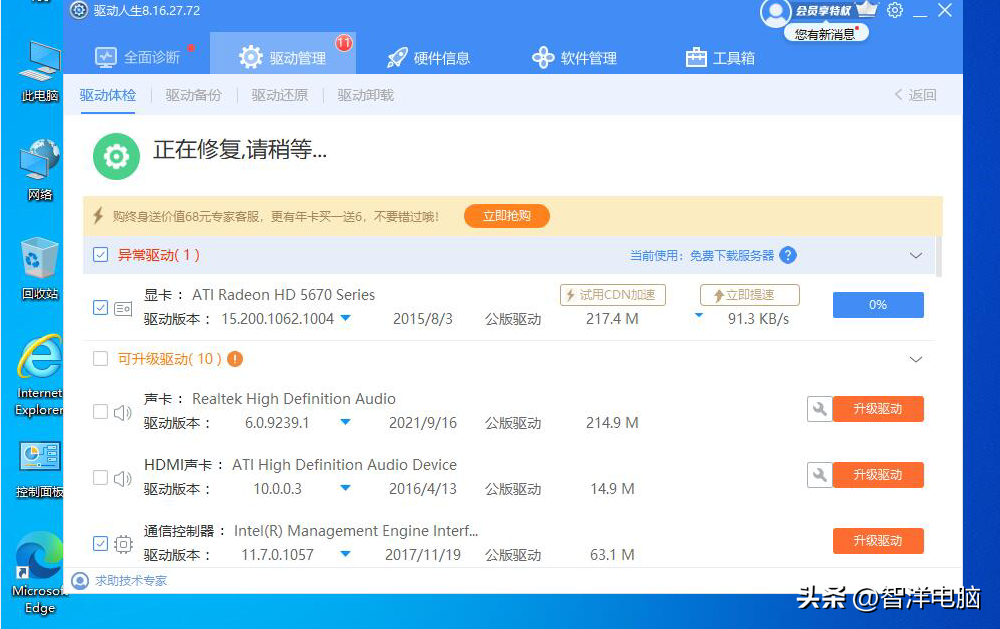Open Microsoft Edge desktop icon
Viewport: 1000px width, 629px height.
(40, 573)
